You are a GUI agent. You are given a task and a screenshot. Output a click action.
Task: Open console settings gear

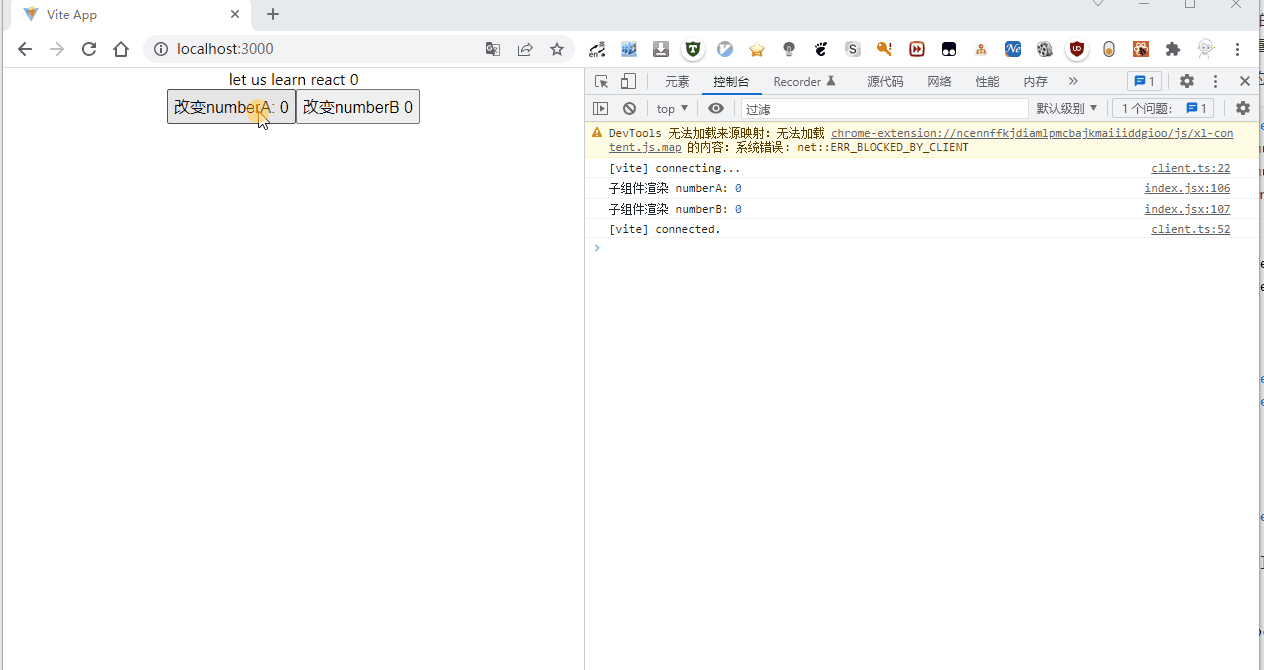[1243, 108]
